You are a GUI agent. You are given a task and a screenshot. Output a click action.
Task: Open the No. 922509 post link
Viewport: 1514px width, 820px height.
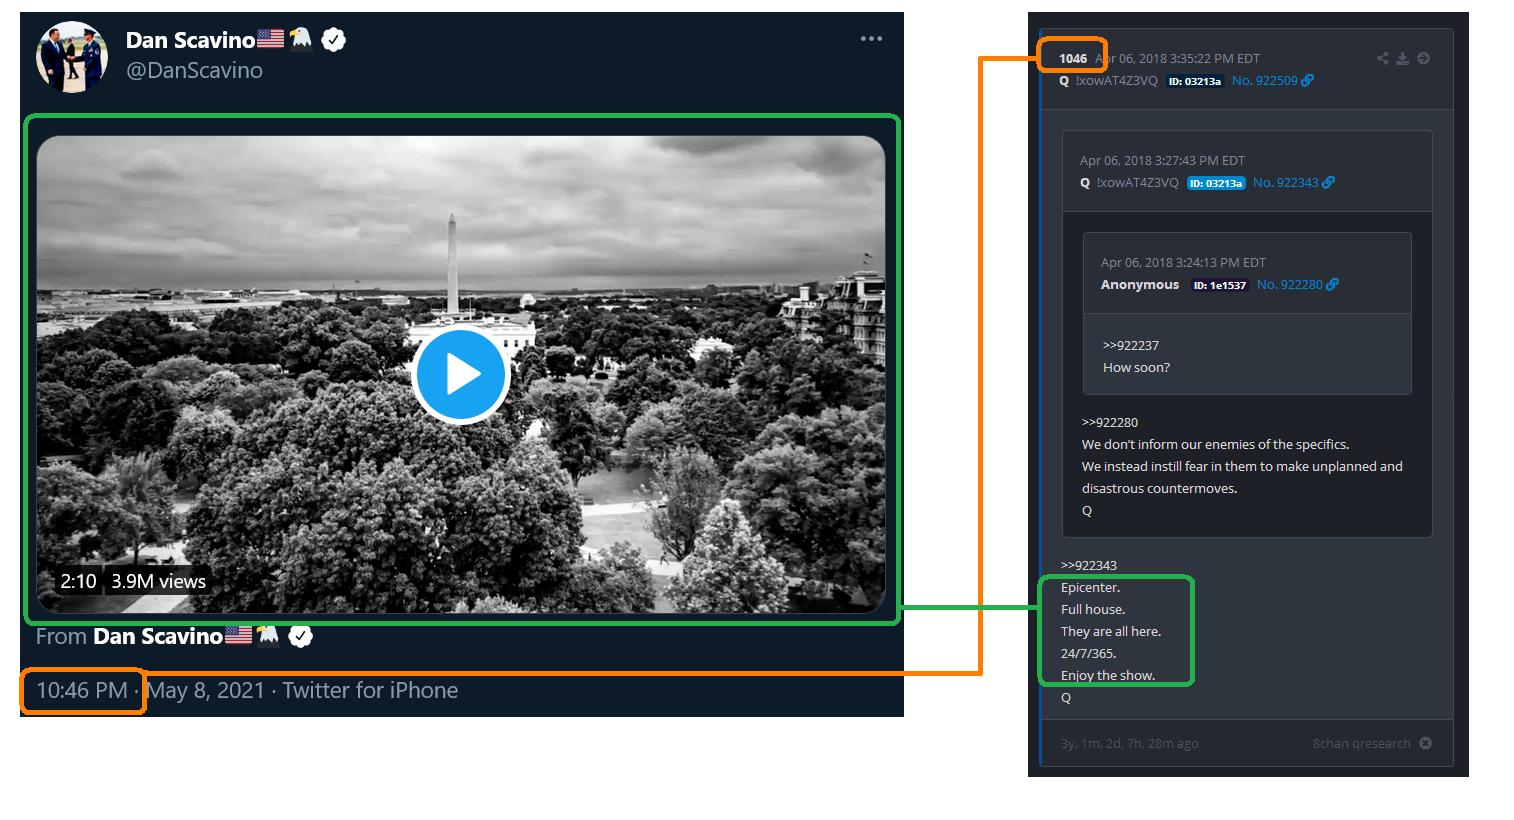[1264, 81]
